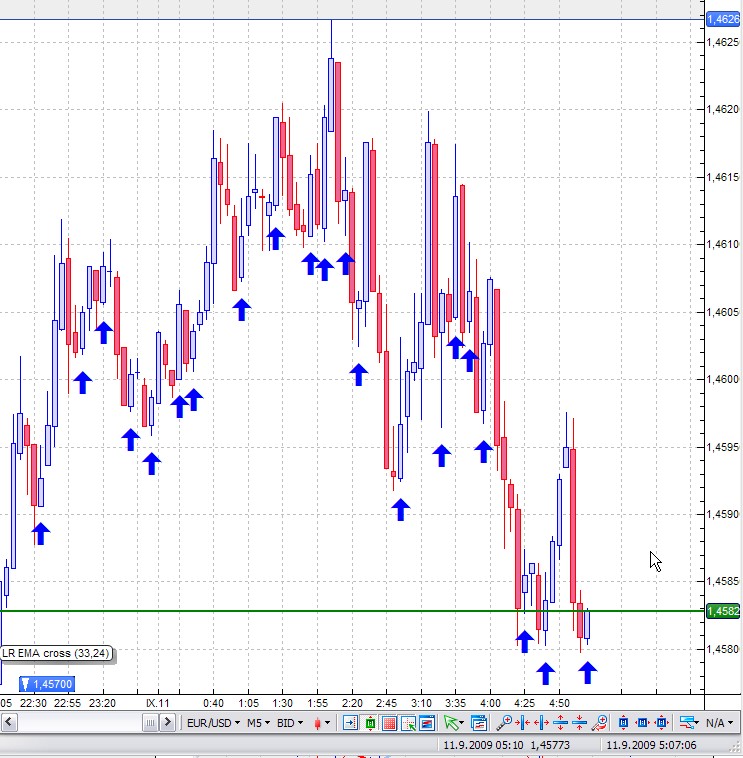
Task: Open the M5 timeframe dropdown
Action: 258,722
